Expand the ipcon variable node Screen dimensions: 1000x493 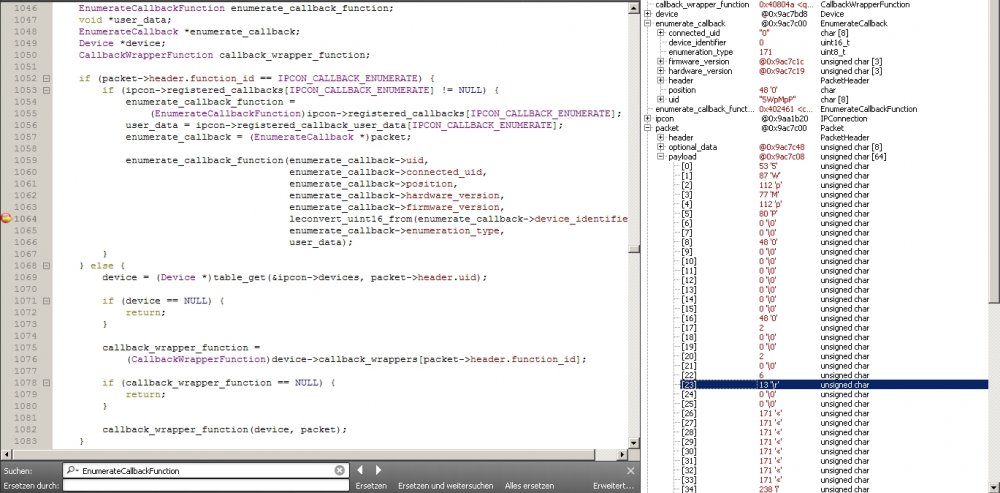pos(649,118)
